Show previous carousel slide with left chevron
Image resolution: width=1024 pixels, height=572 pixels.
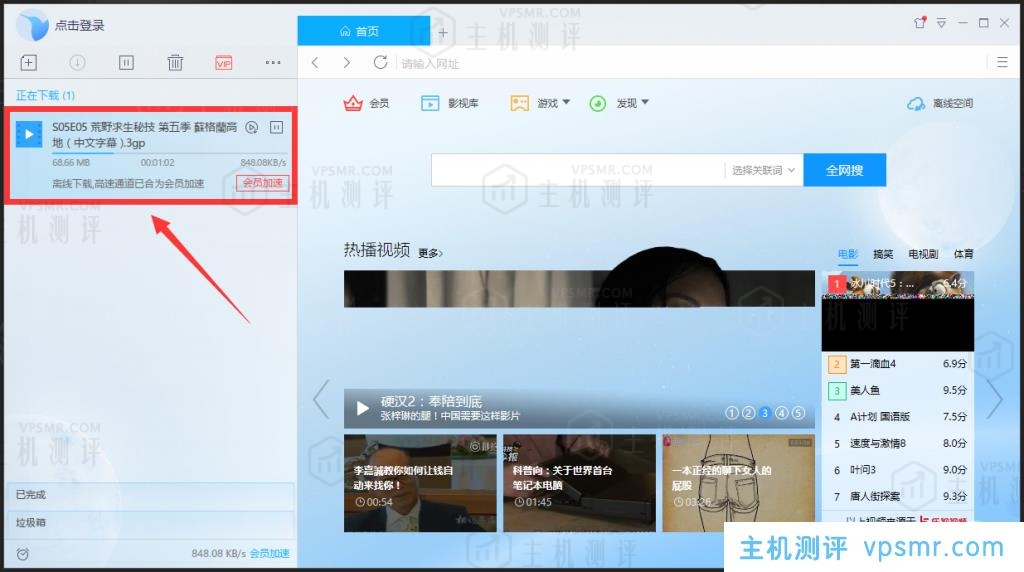[321, 398]
